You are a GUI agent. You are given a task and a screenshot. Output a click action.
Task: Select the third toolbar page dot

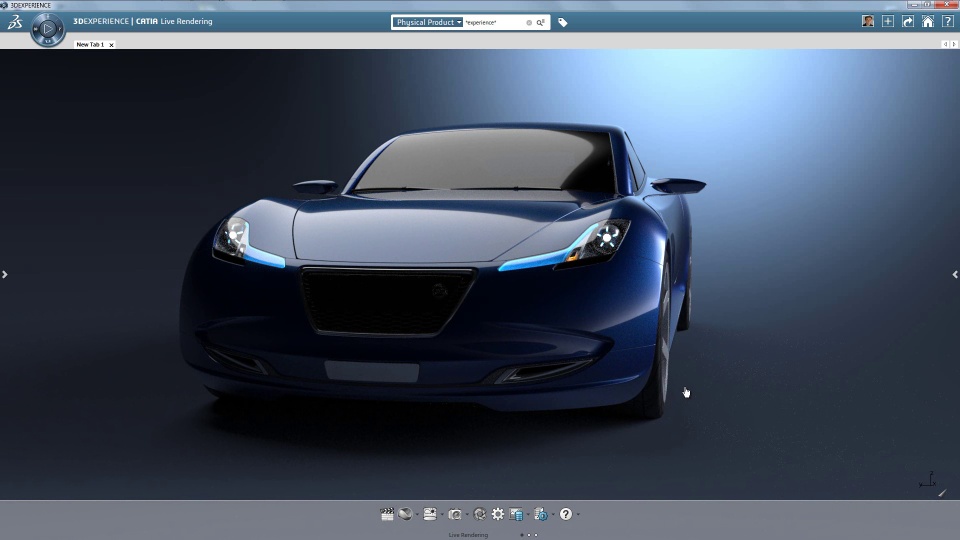[x=536, y=535]
